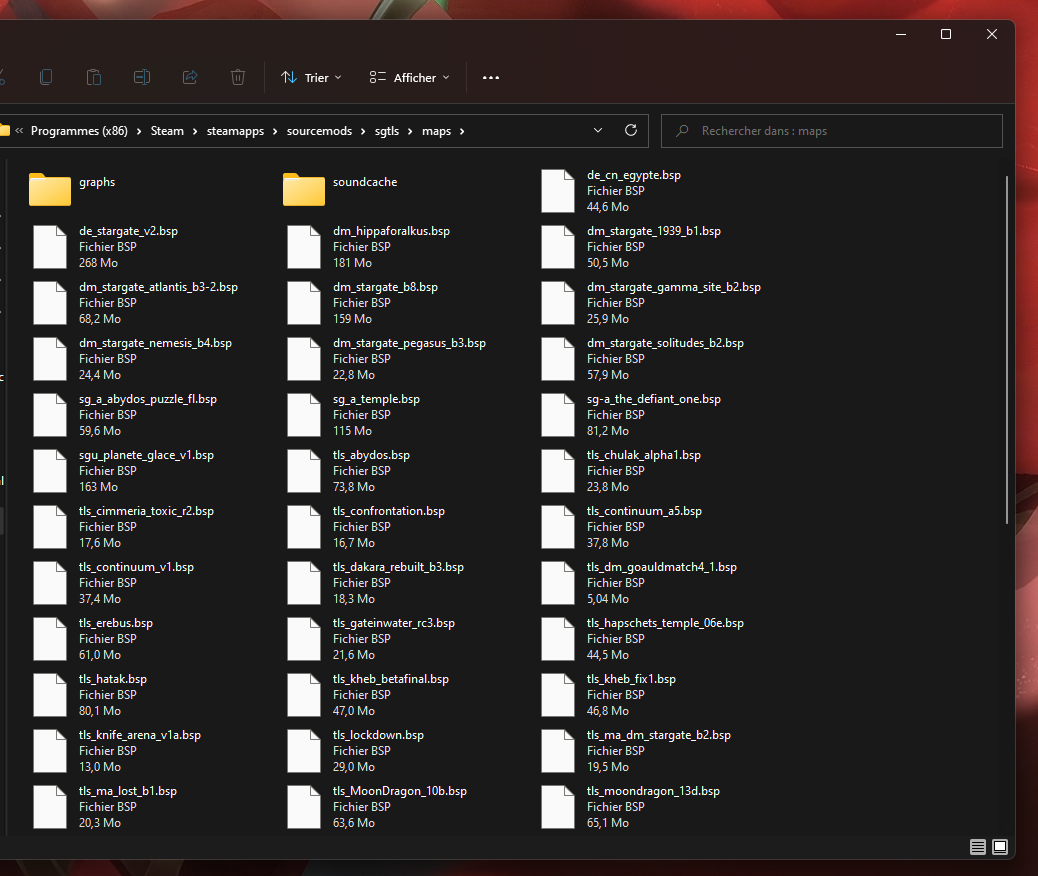Navigate to steamapps breadcrumb segment

click(x=235, y=131)
